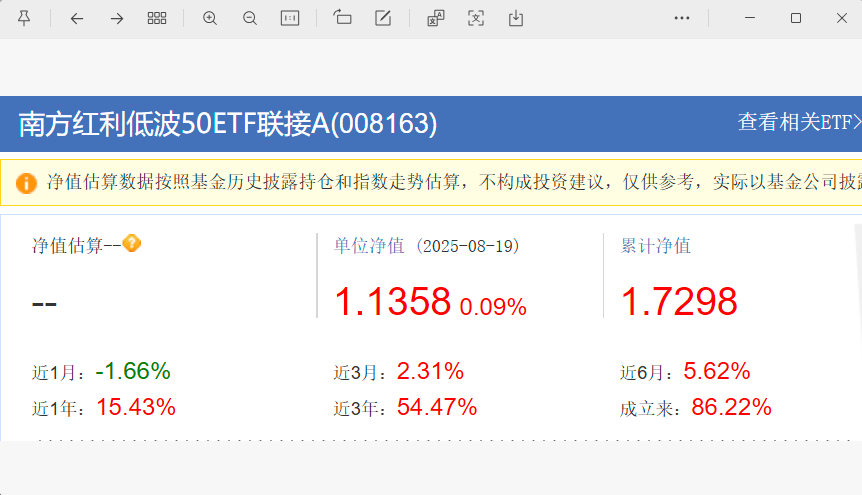Pin the image viewer window on top

pyautogui.click(x=24, y=18)
